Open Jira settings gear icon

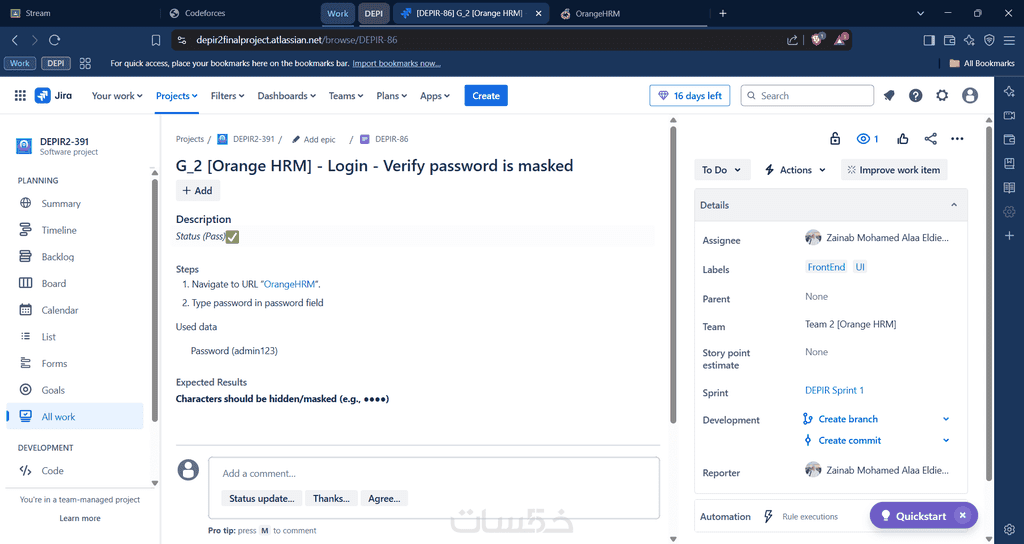(x=942, y=95)
